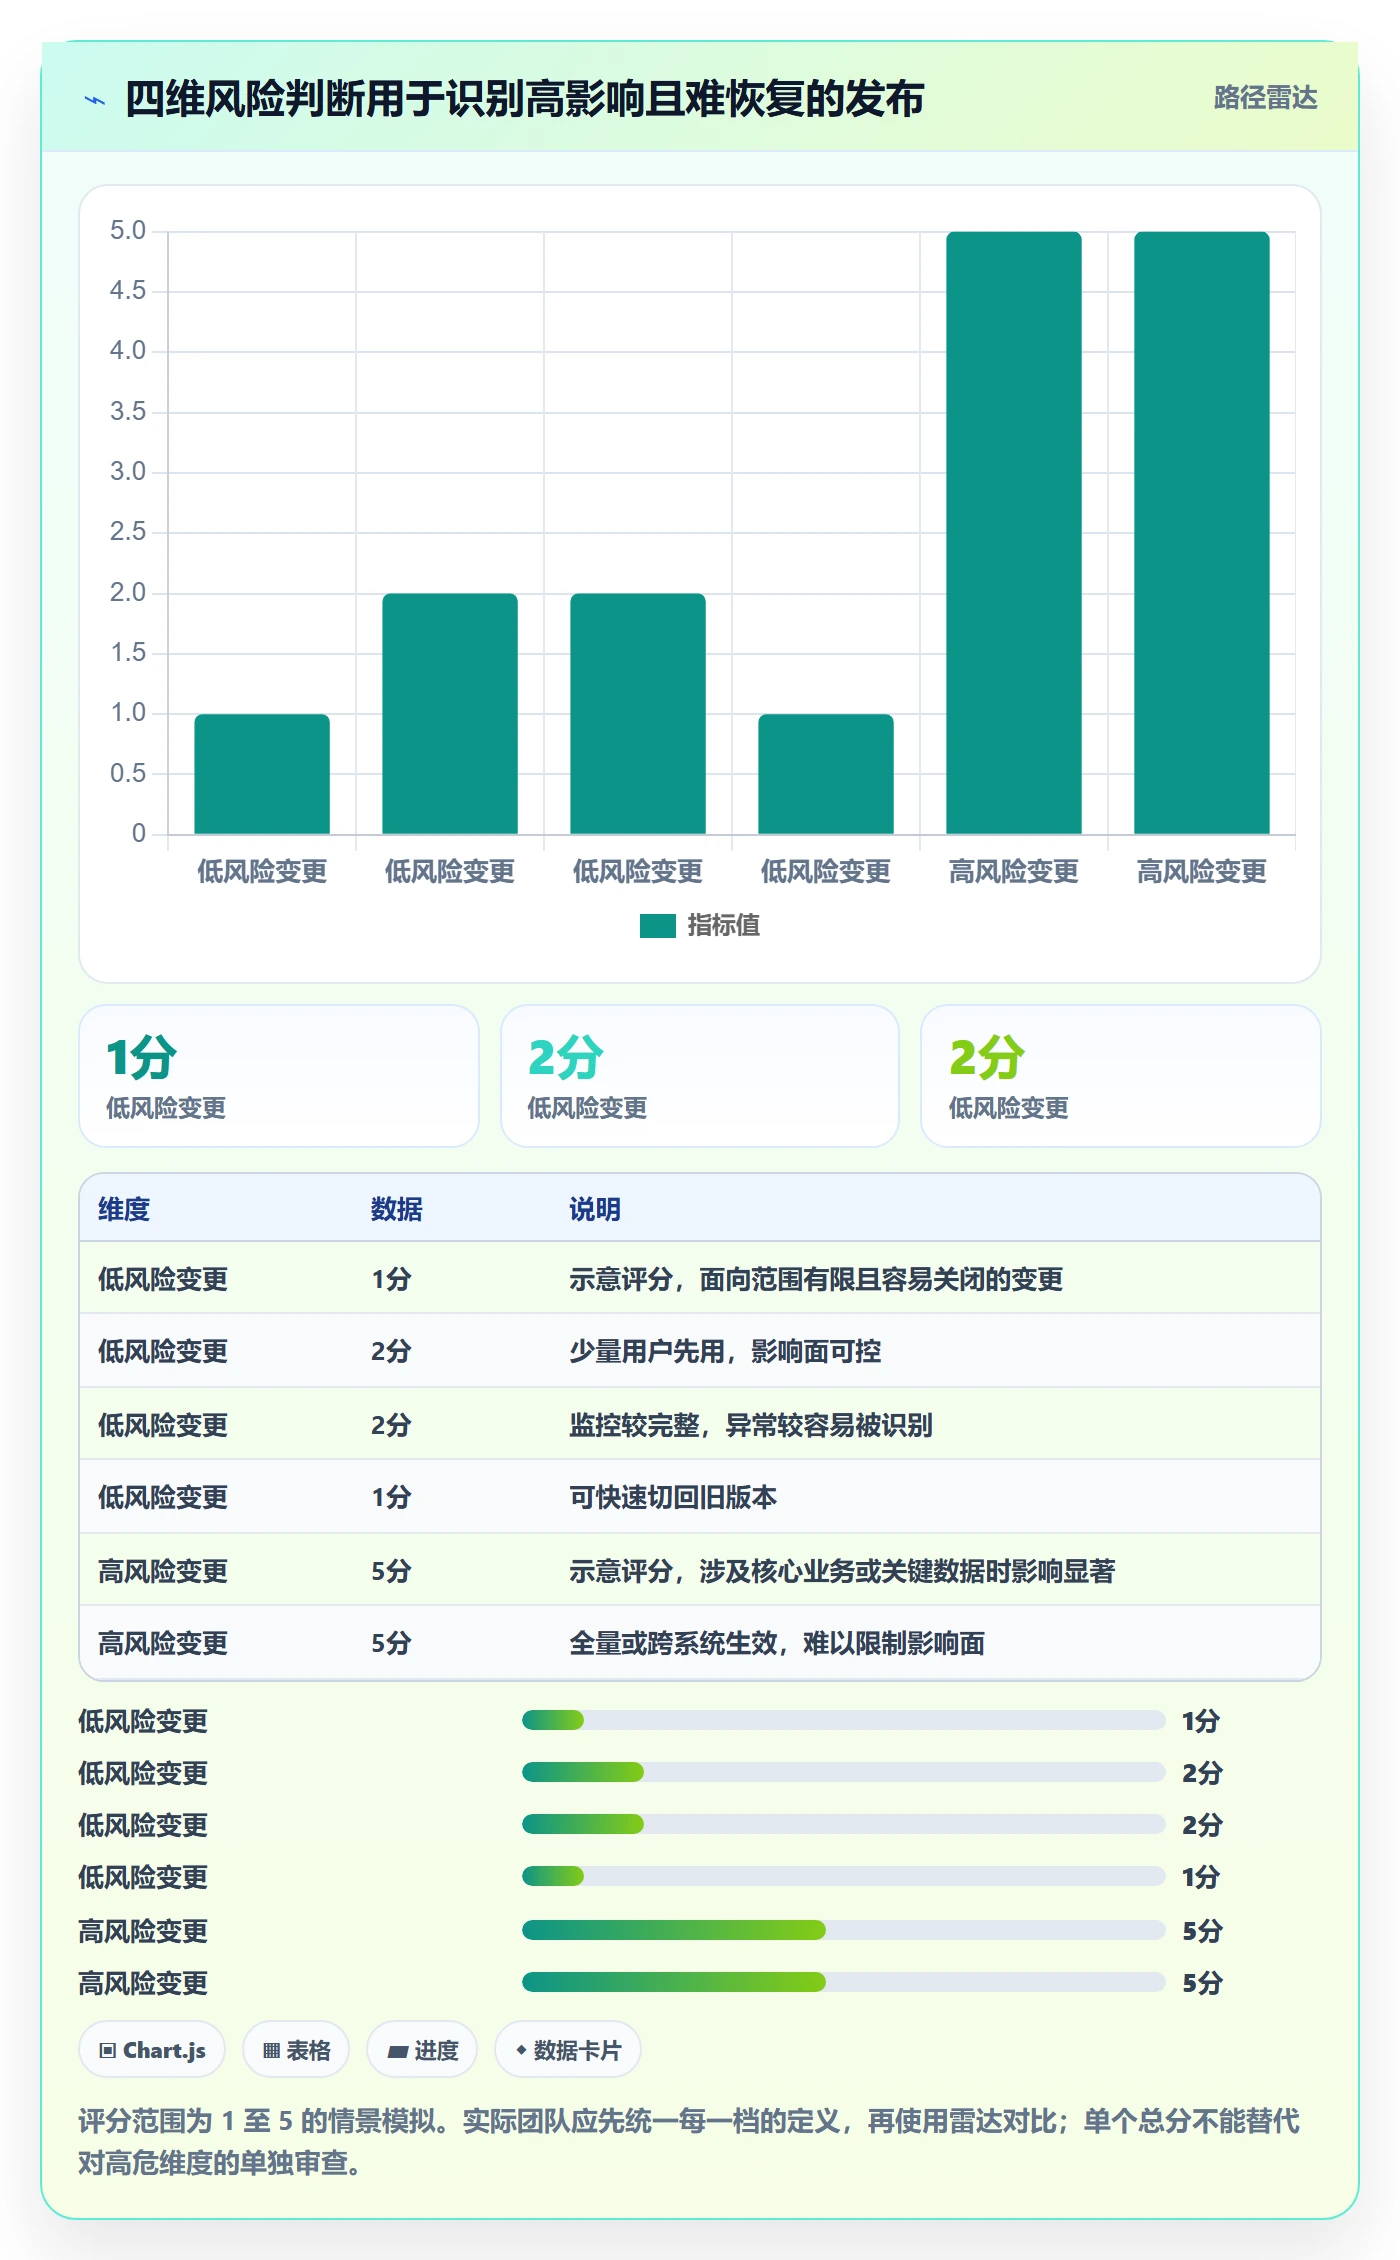Image resolution: width=1400 pixels, height=2260 pixels.
Task: Select the row 少量用户先用，影响面可控
Action: coord(700,1351)
